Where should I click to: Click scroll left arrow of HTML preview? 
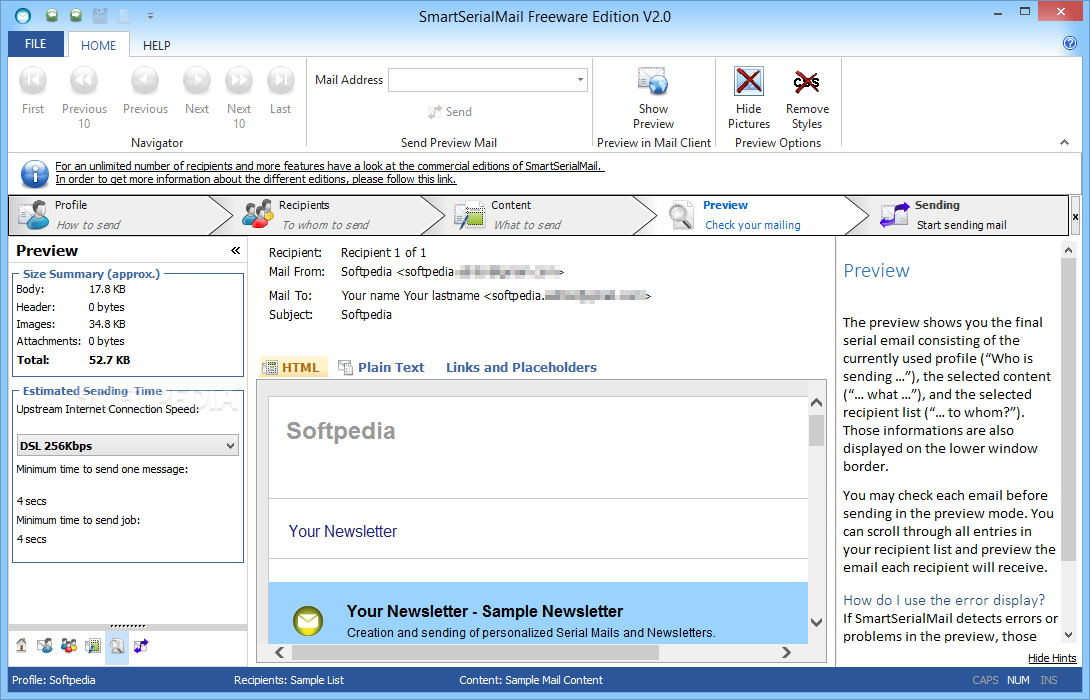[279, 652]
